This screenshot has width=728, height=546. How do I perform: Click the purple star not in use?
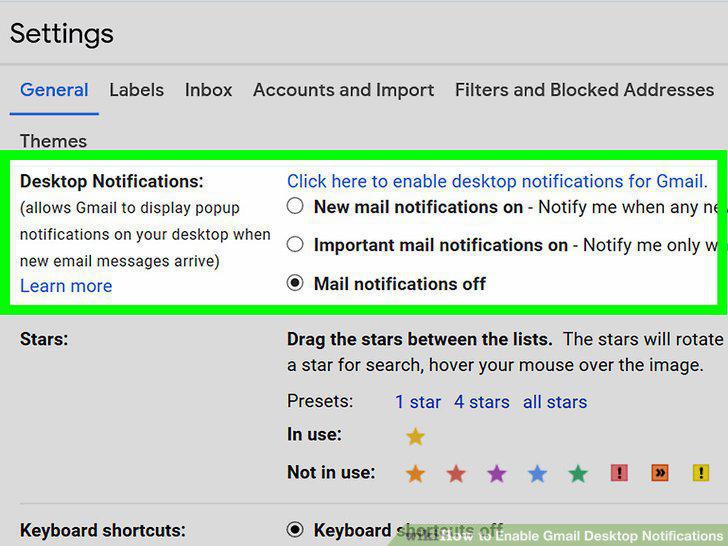coord(496,474)
